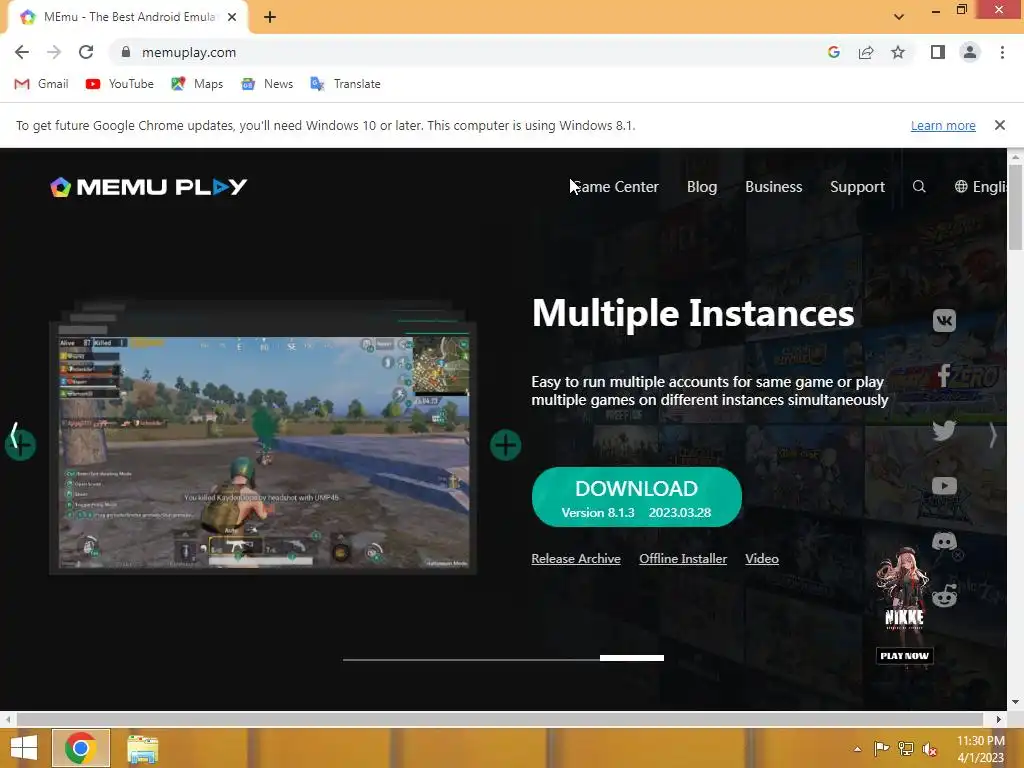Open the tab search dropdown arrow
1024x768 pixels.
click(899, 17)
